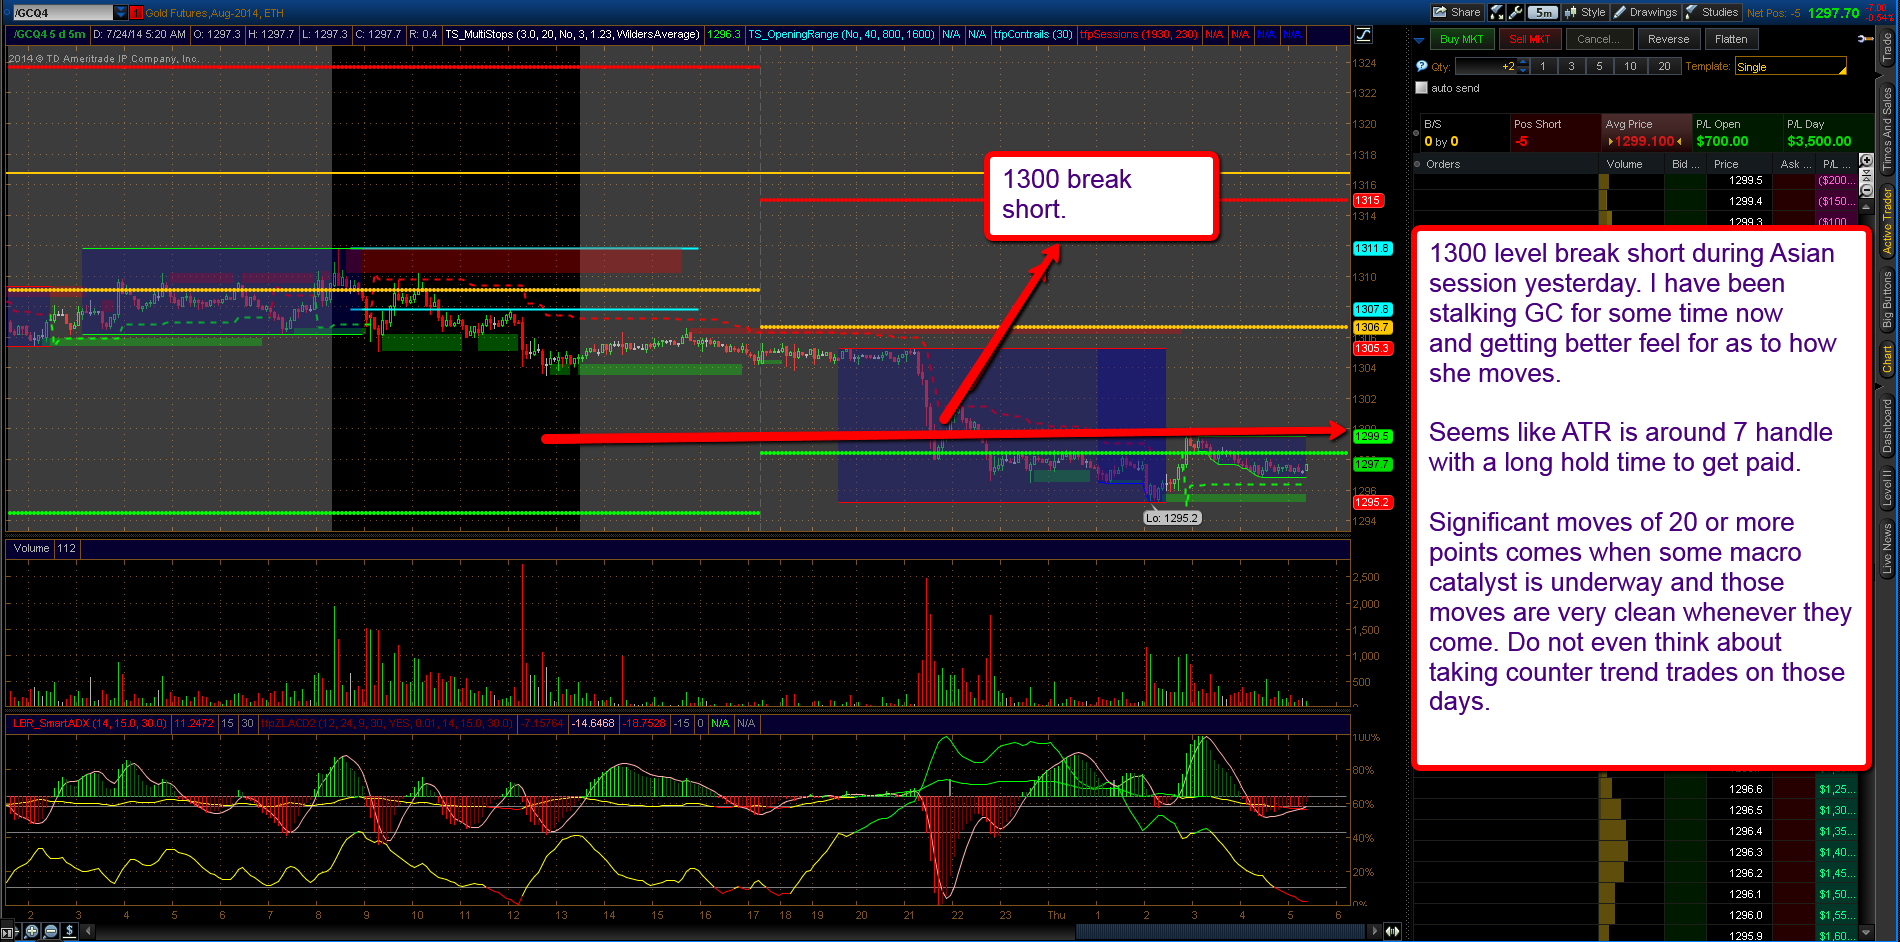1900x942 pixels.
Task: Click the blue help question-mark icon by Qty
Action: (x=1422, y=66)
